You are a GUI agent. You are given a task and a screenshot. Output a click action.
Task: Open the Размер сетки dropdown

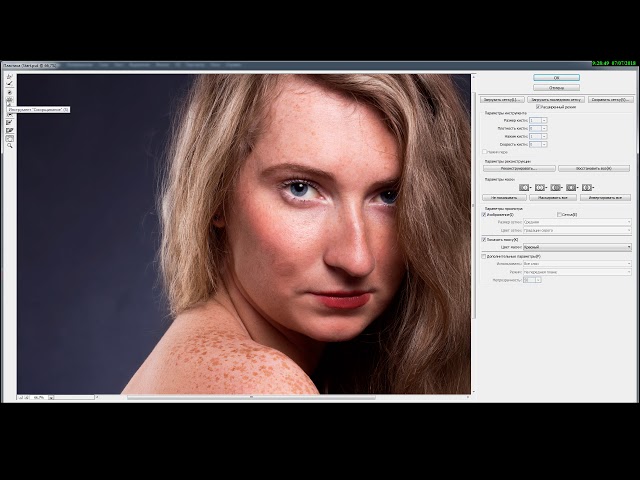pos(577,222)
